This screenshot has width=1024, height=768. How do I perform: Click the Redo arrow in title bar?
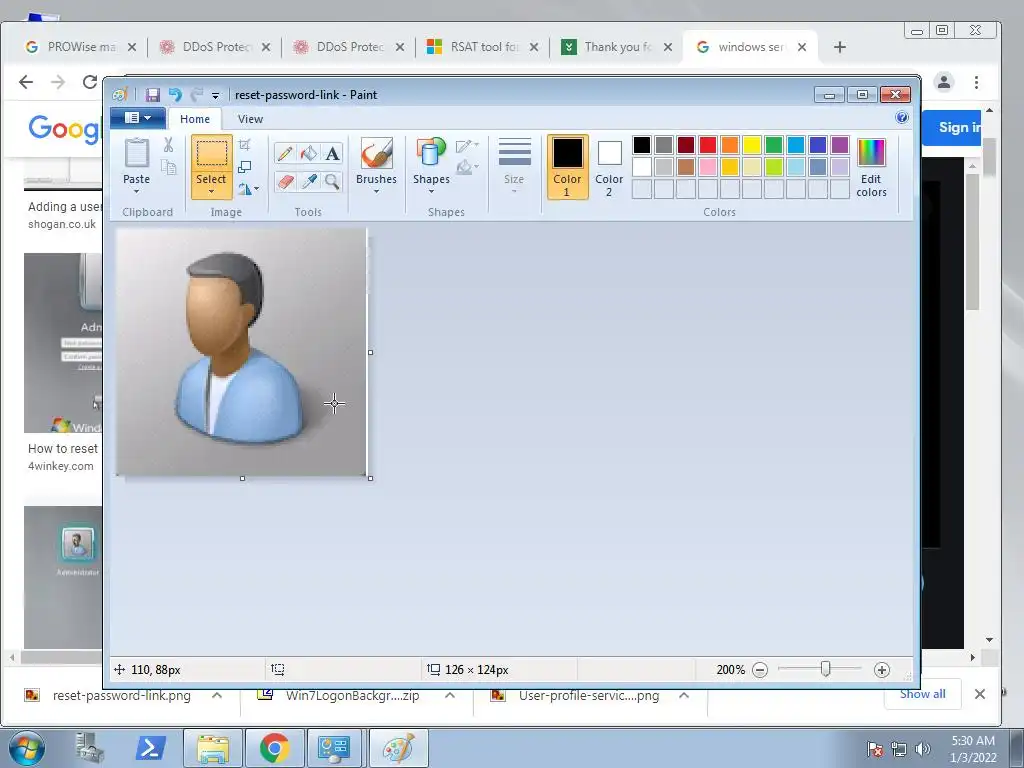[197, 95]
